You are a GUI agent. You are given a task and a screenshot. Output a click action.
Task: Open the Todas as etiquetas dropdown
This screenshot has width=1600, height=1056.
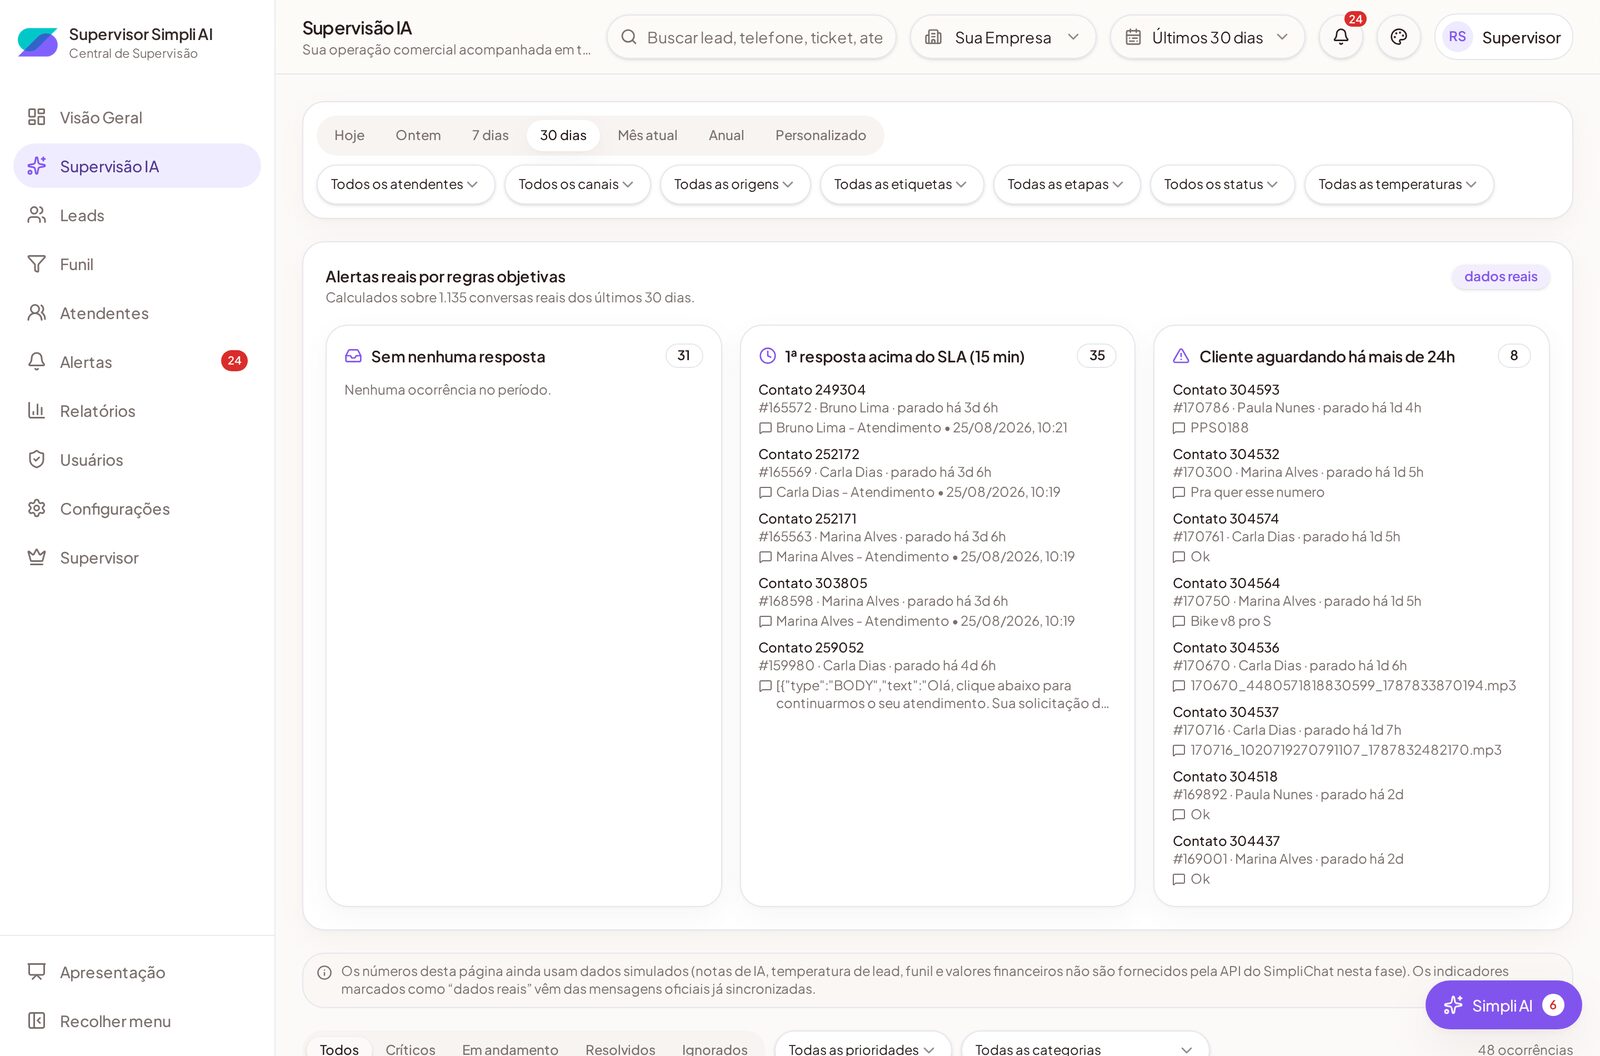[901, 184]
